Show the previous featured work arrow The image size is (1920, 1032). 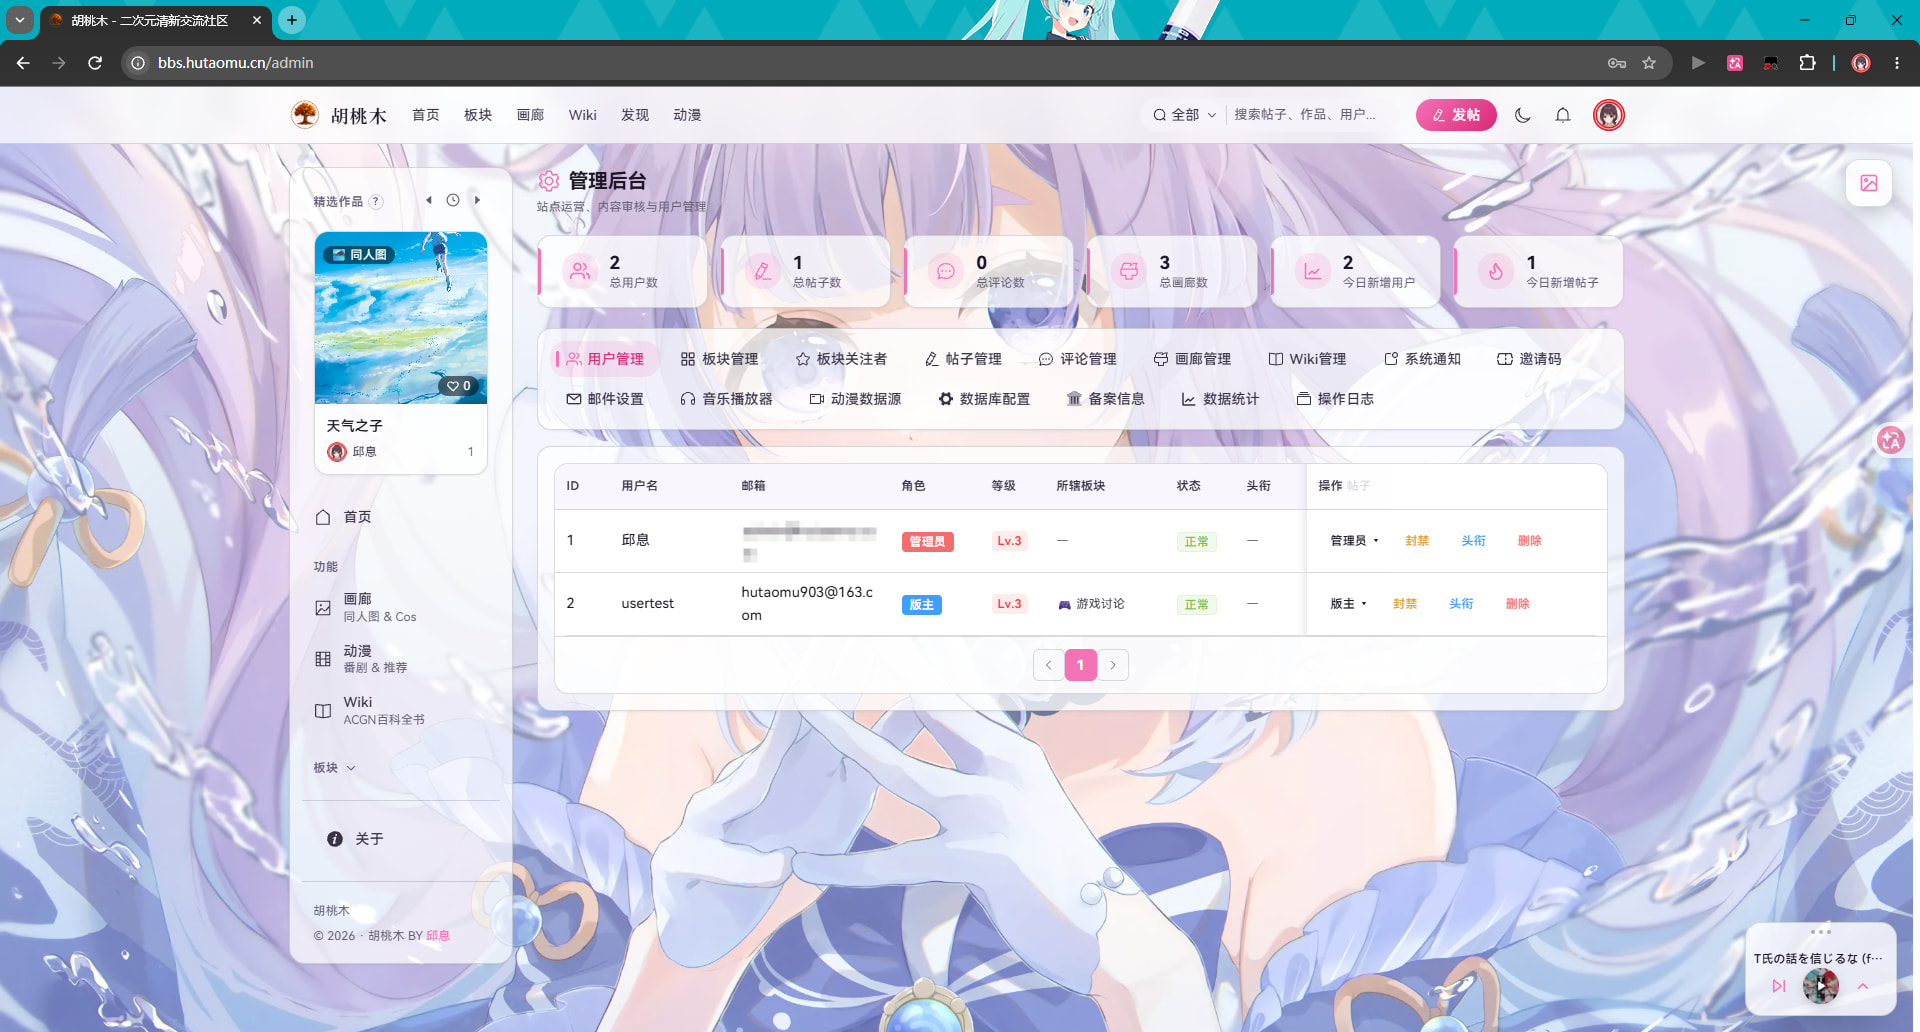point(429,200)
